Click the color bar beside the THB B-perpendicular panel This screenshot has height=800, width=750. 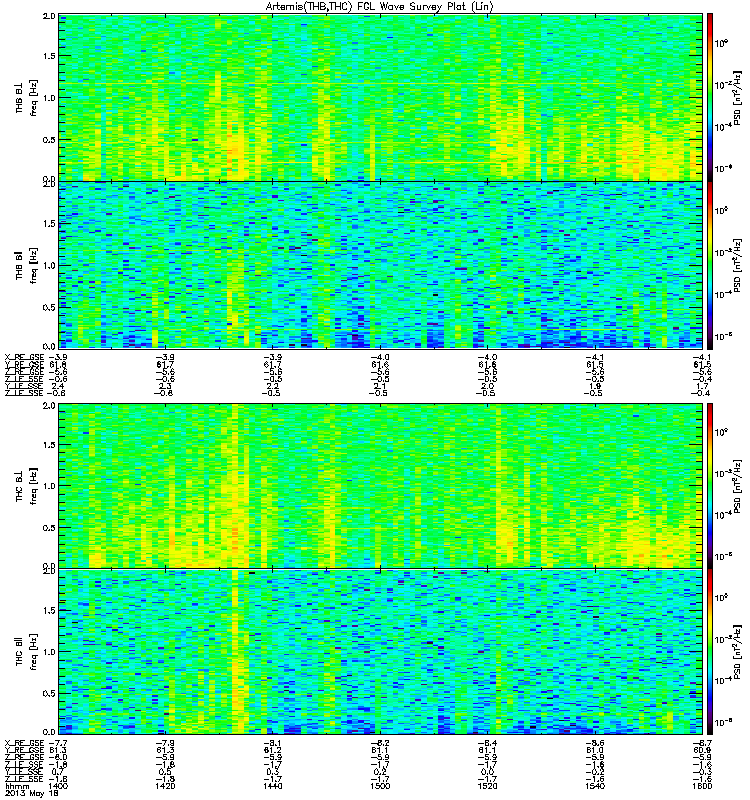coord(710,97)
